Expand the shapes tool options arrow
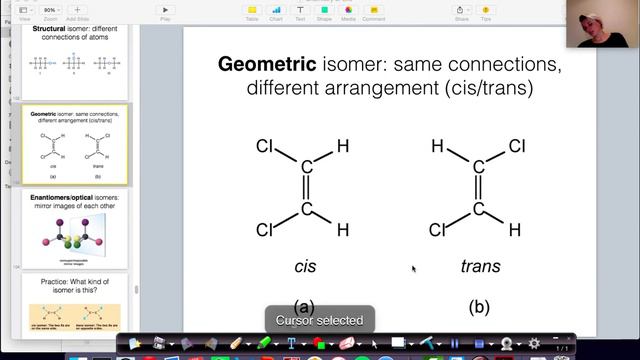 (332, 344)
